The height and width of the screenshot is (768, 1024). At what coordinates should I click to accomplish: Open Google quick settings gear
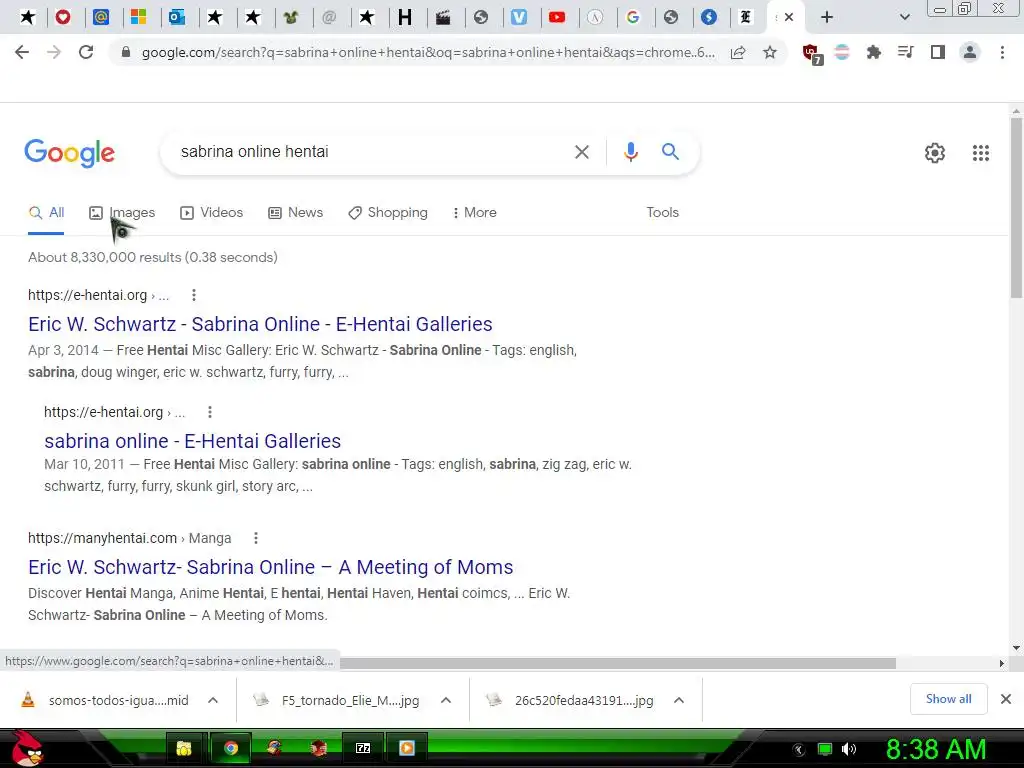click(935, 153)
